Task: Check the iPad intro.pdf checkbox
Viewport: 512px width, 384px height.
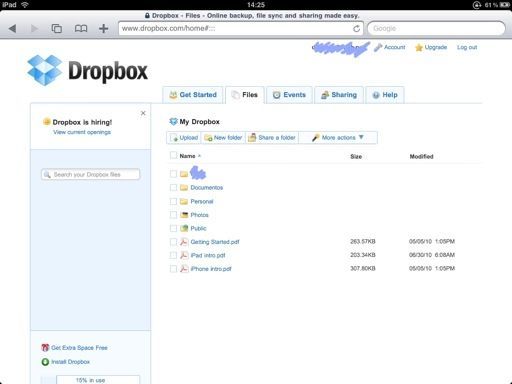Action: coord(173,255)
